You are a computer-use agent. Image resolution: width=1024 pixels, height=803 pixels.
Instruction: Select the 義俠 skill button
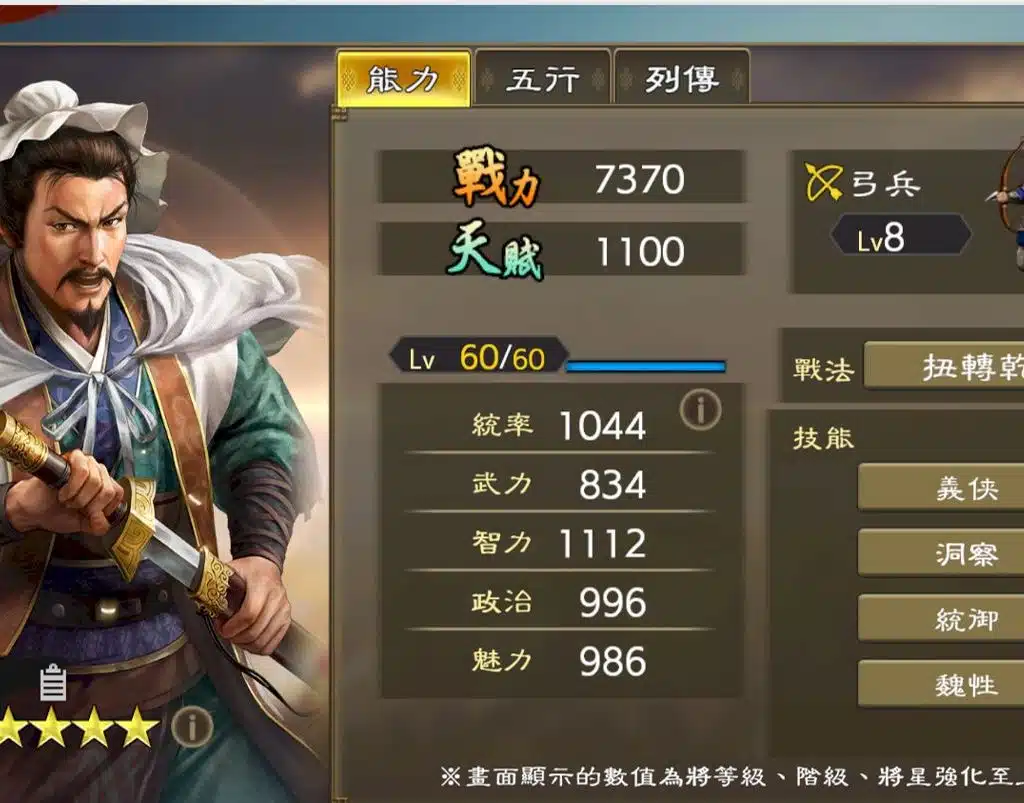coord(941,487)
